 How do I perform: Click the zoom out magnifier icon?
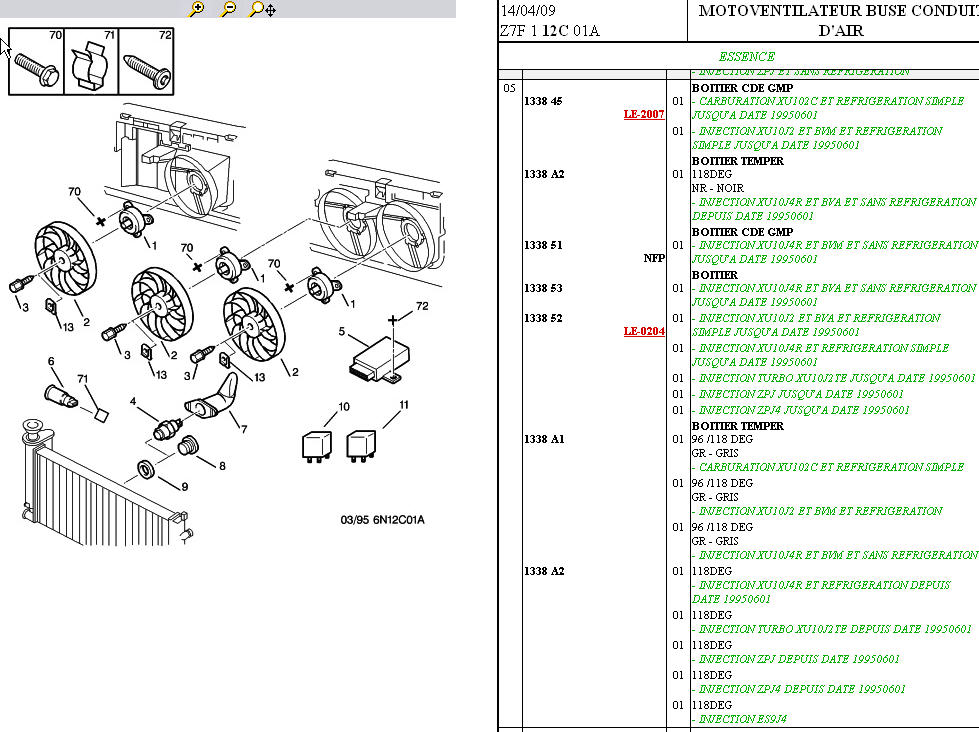coord(229,9)
